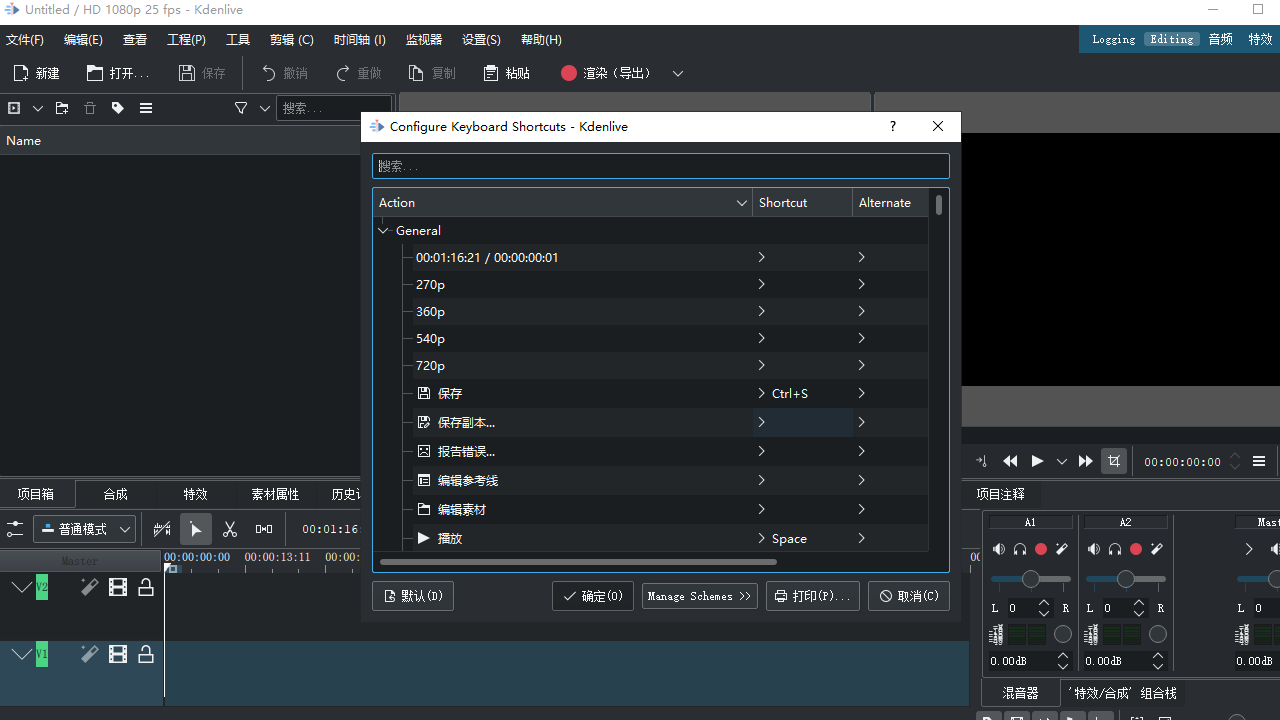Open the 普通模式 edit mode dropdown
The width and height of the screenshot is (1280, 720).
85,529
